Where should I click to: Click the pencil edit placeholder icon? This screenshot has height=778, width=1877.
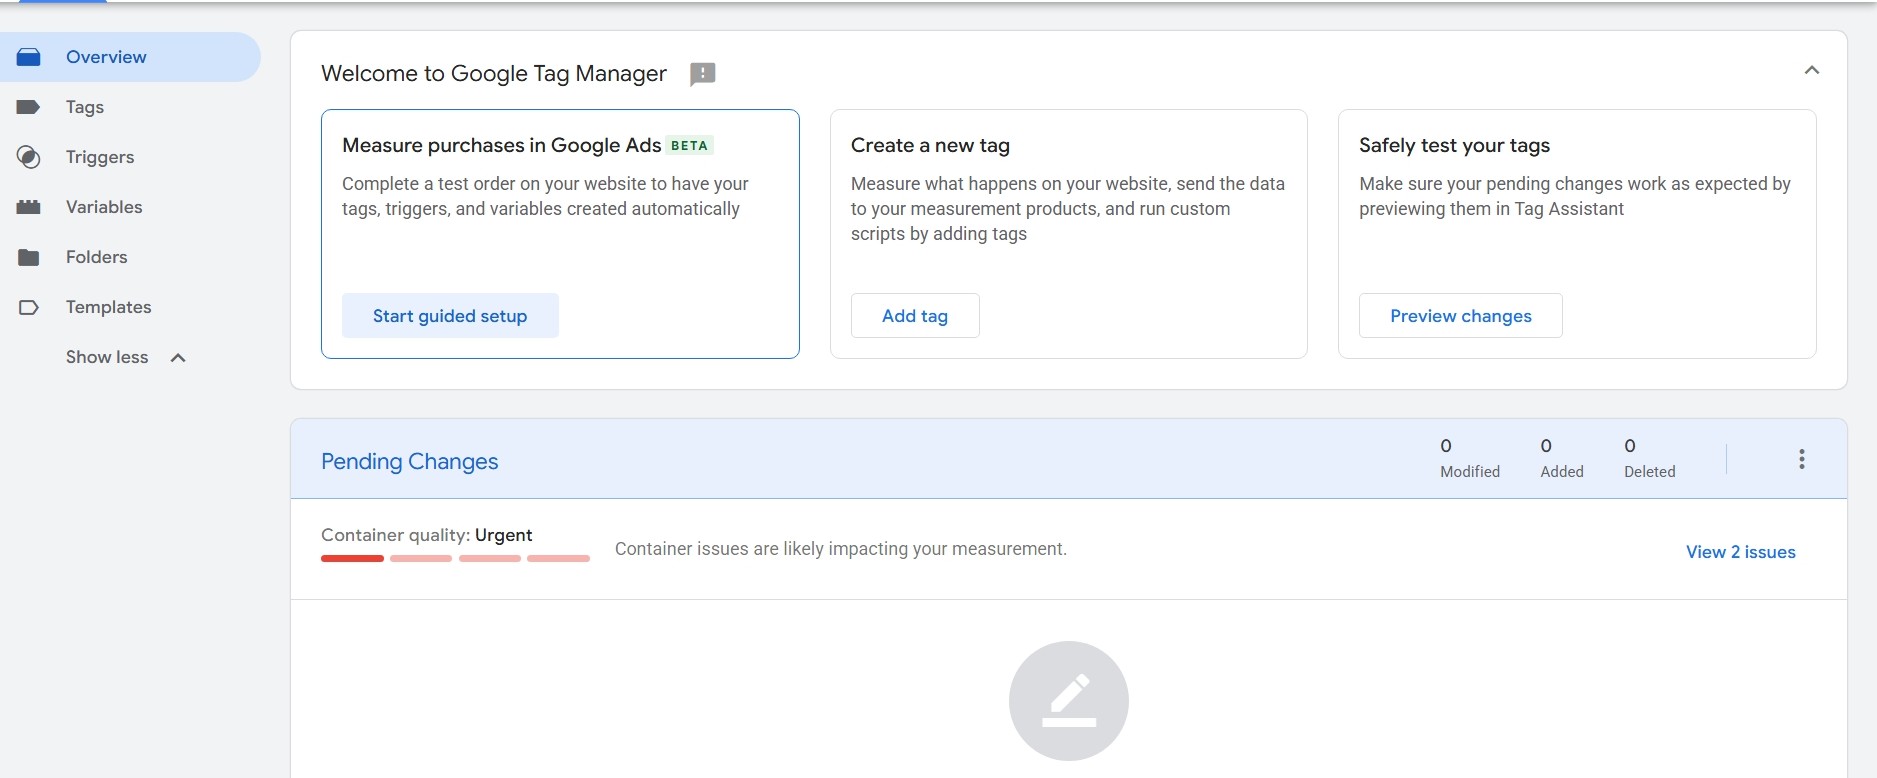pos(1069,701)
